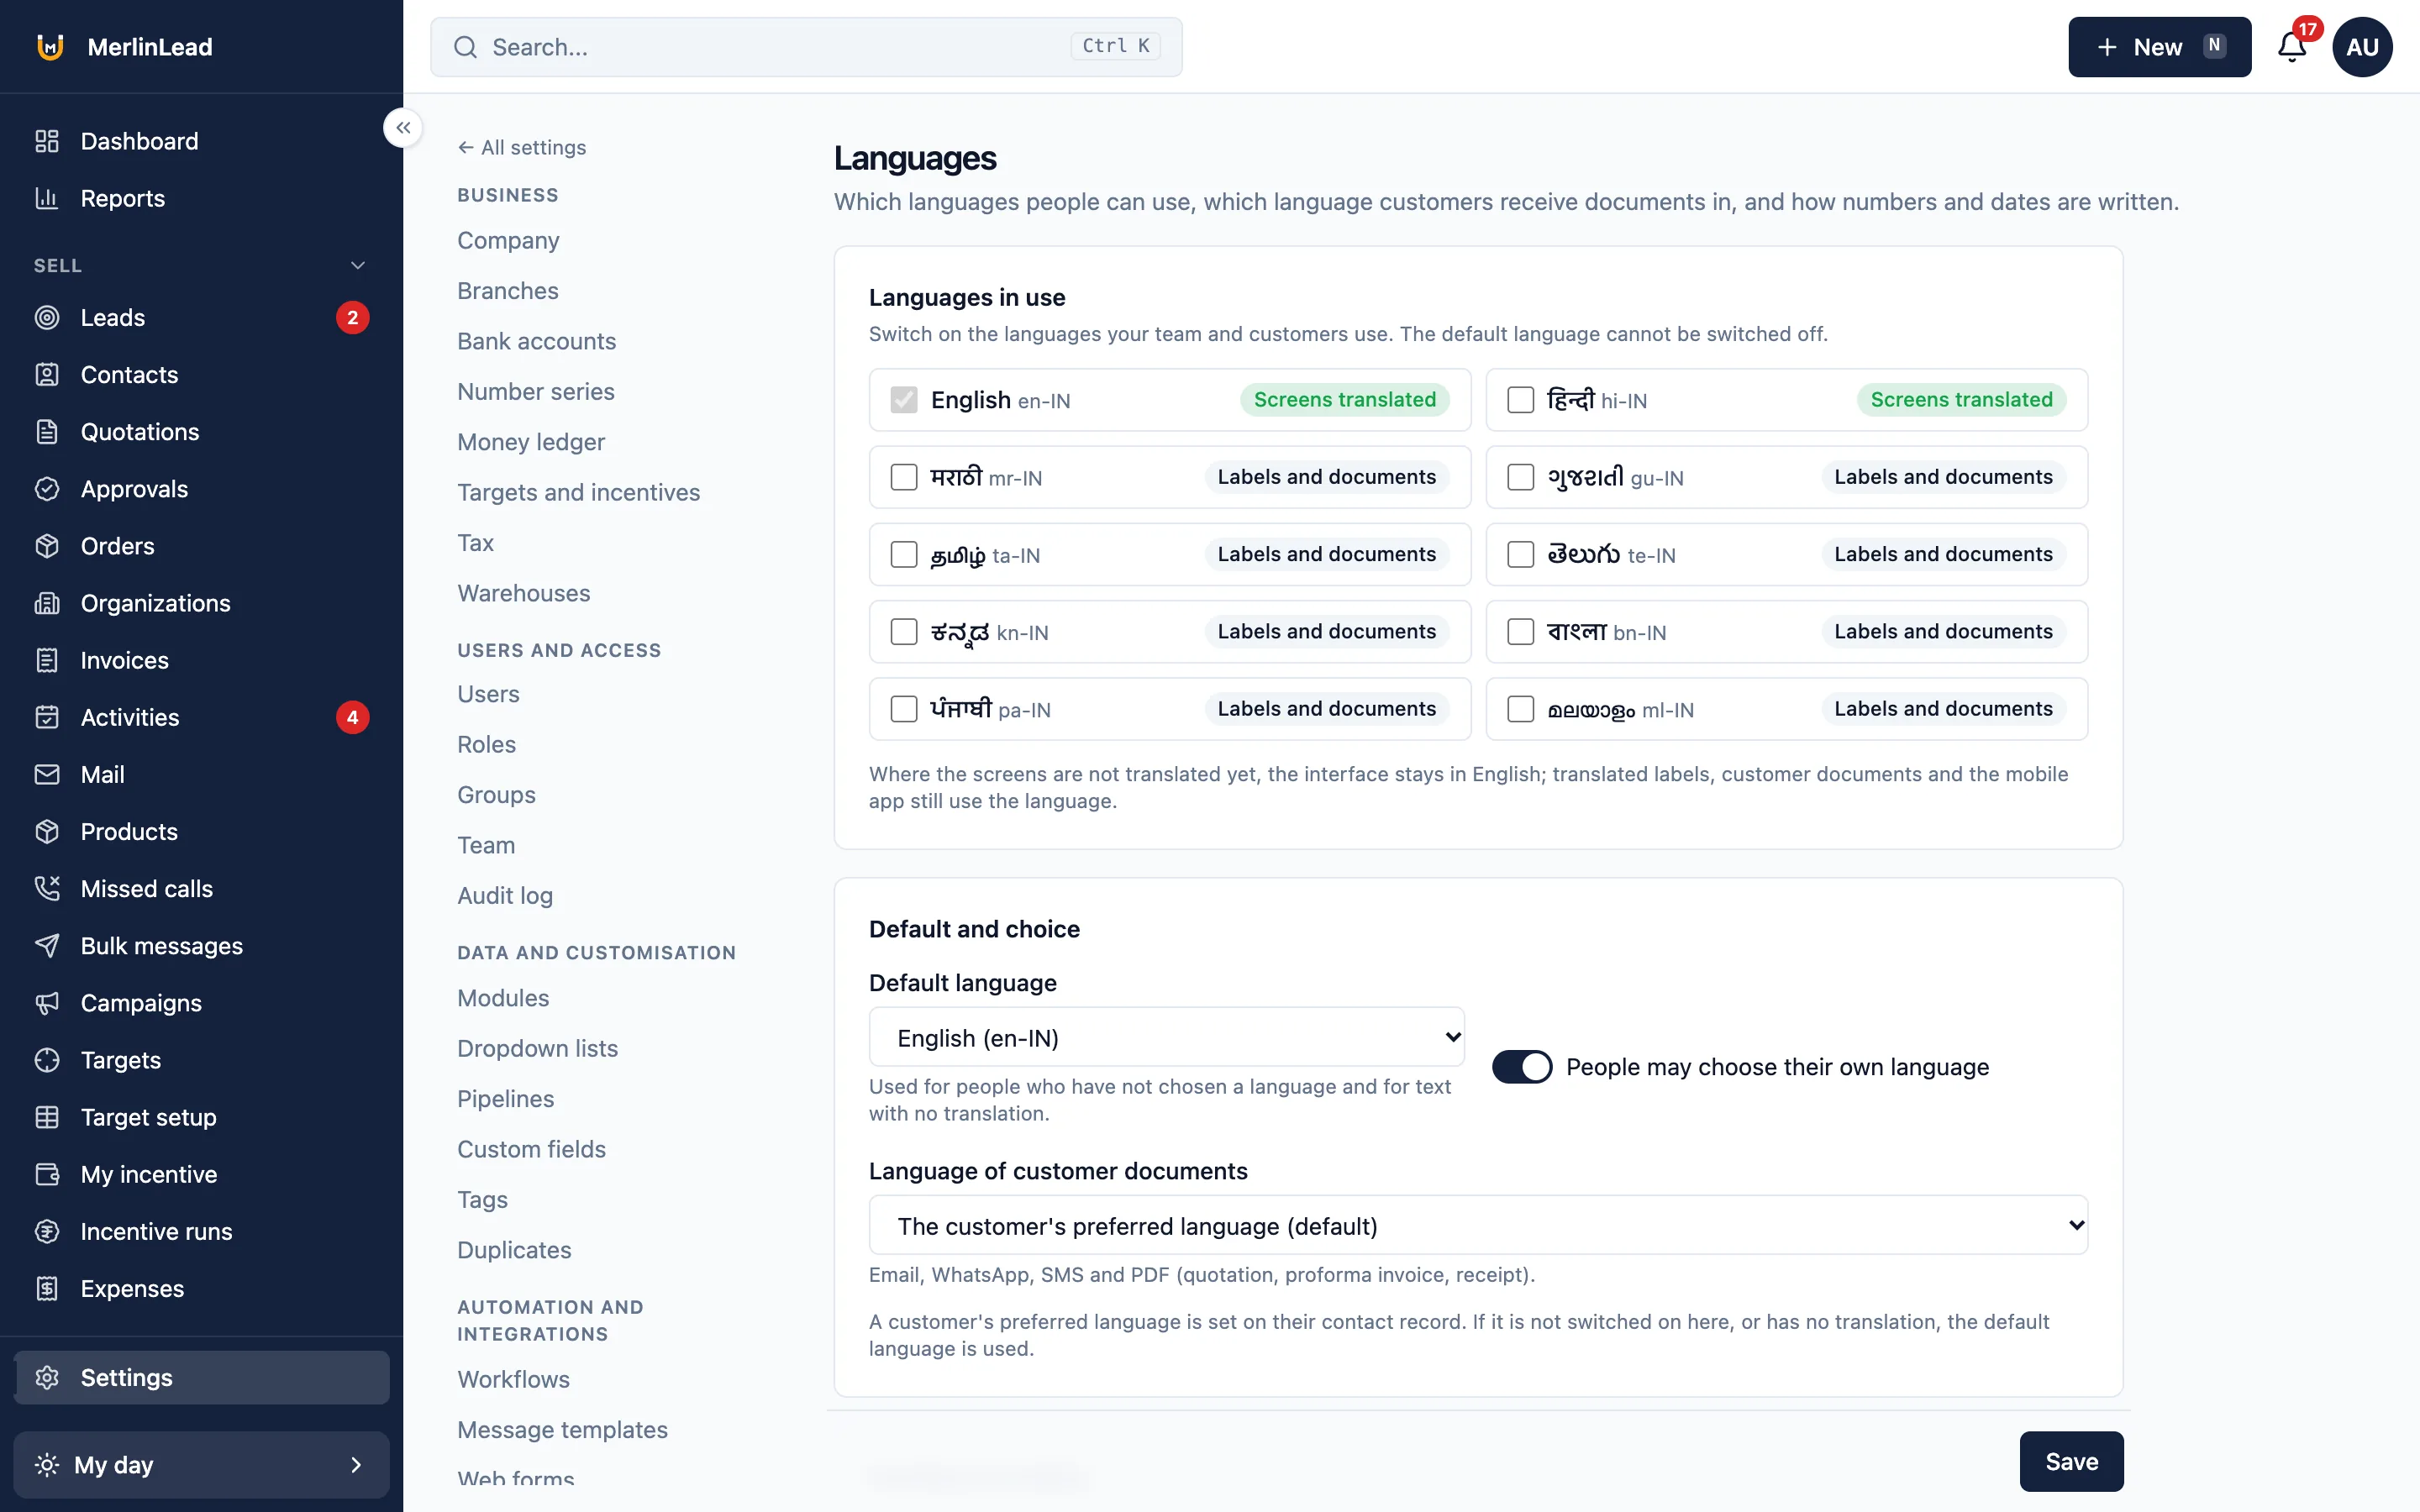Focus the Search input field

click(806, 47)
